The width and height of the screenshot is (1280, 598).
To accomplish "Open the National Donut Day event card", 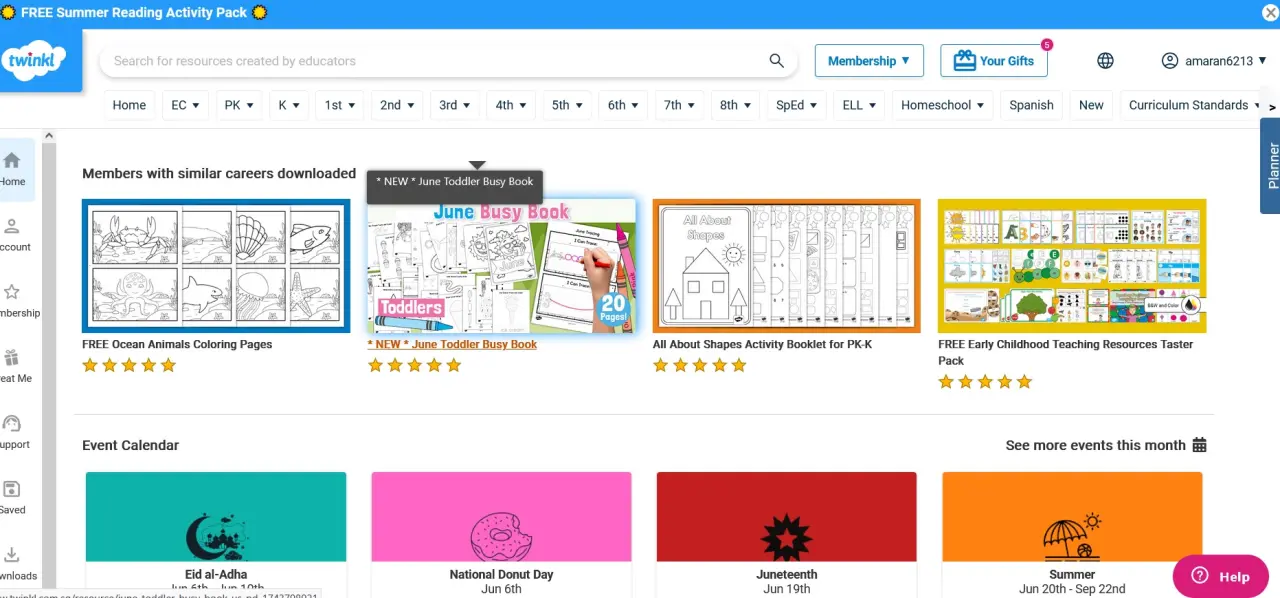I will point(501,535).
